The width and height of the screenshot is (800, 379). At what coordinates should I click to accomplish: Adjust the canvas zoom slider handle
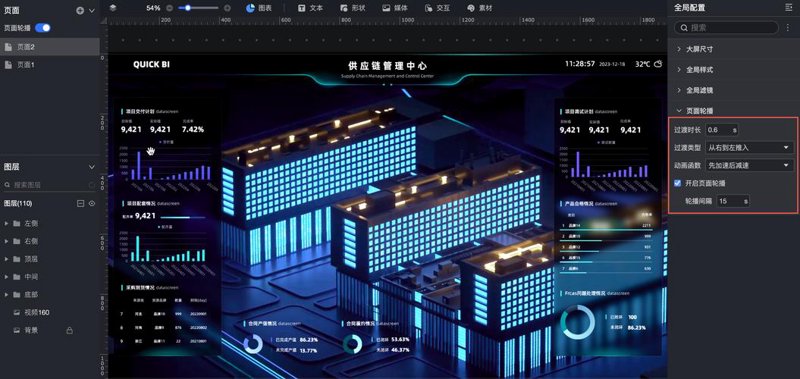[188, 8]
